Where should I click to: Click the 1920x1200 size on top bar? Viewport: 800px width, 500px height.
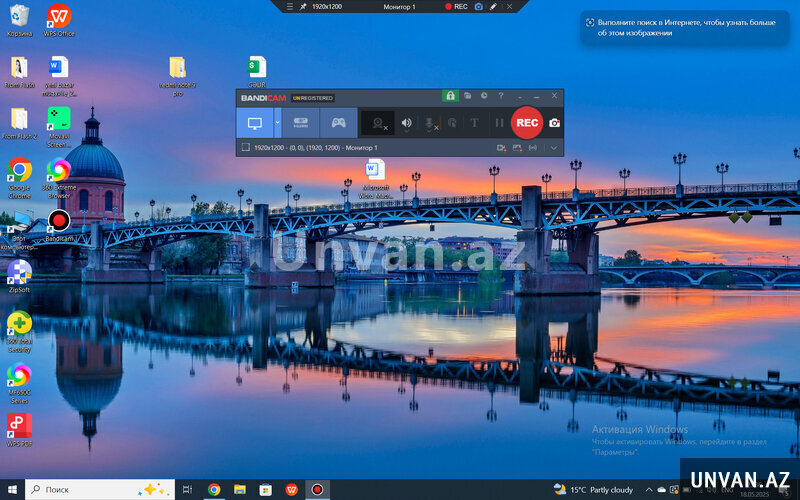coord(327,7)
